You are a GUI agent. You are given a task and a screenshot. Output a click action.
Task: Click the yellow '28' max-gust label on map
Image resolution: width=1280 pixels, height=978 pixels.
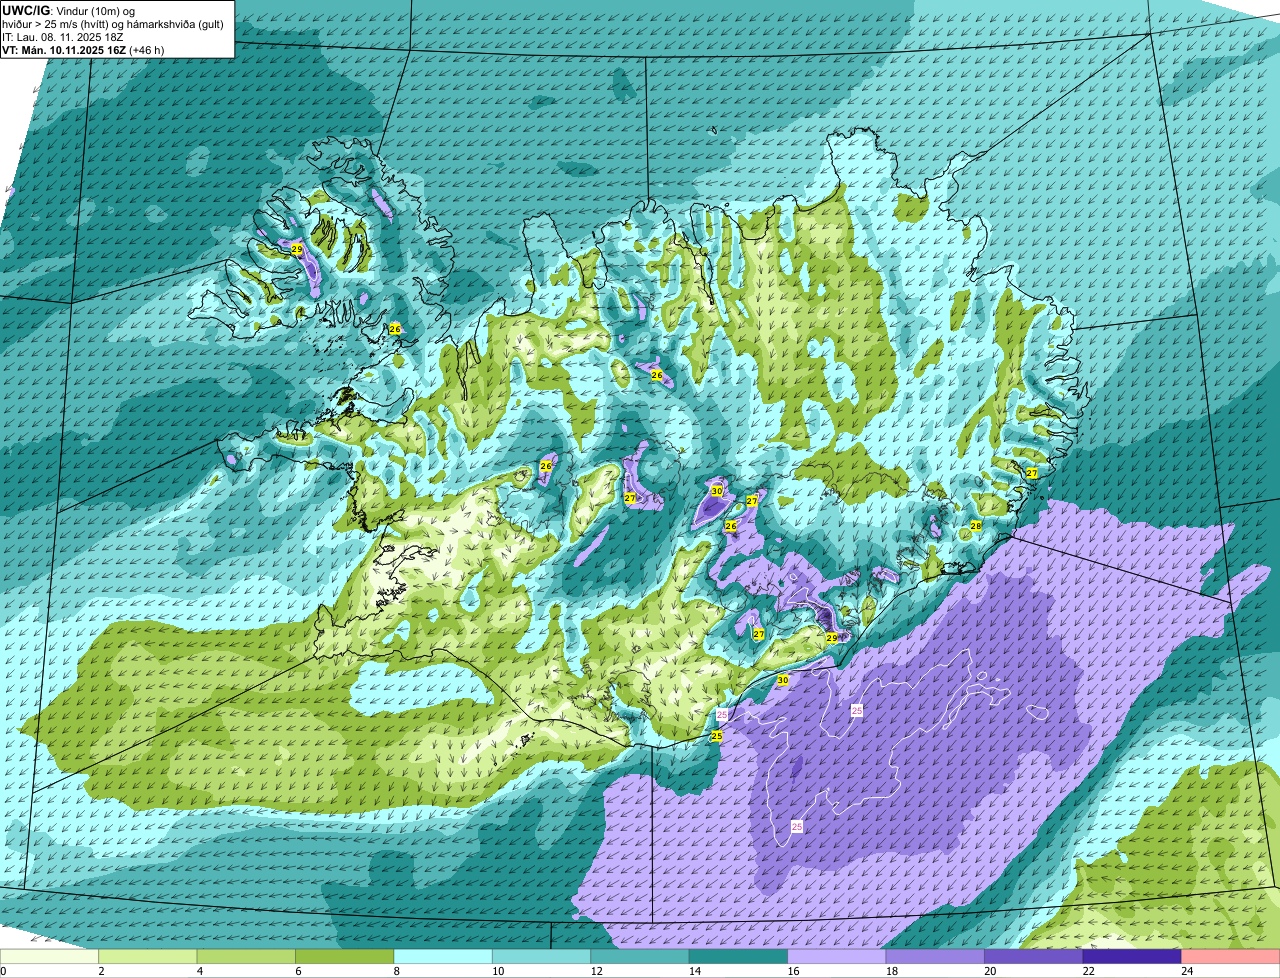pos(976,525)
